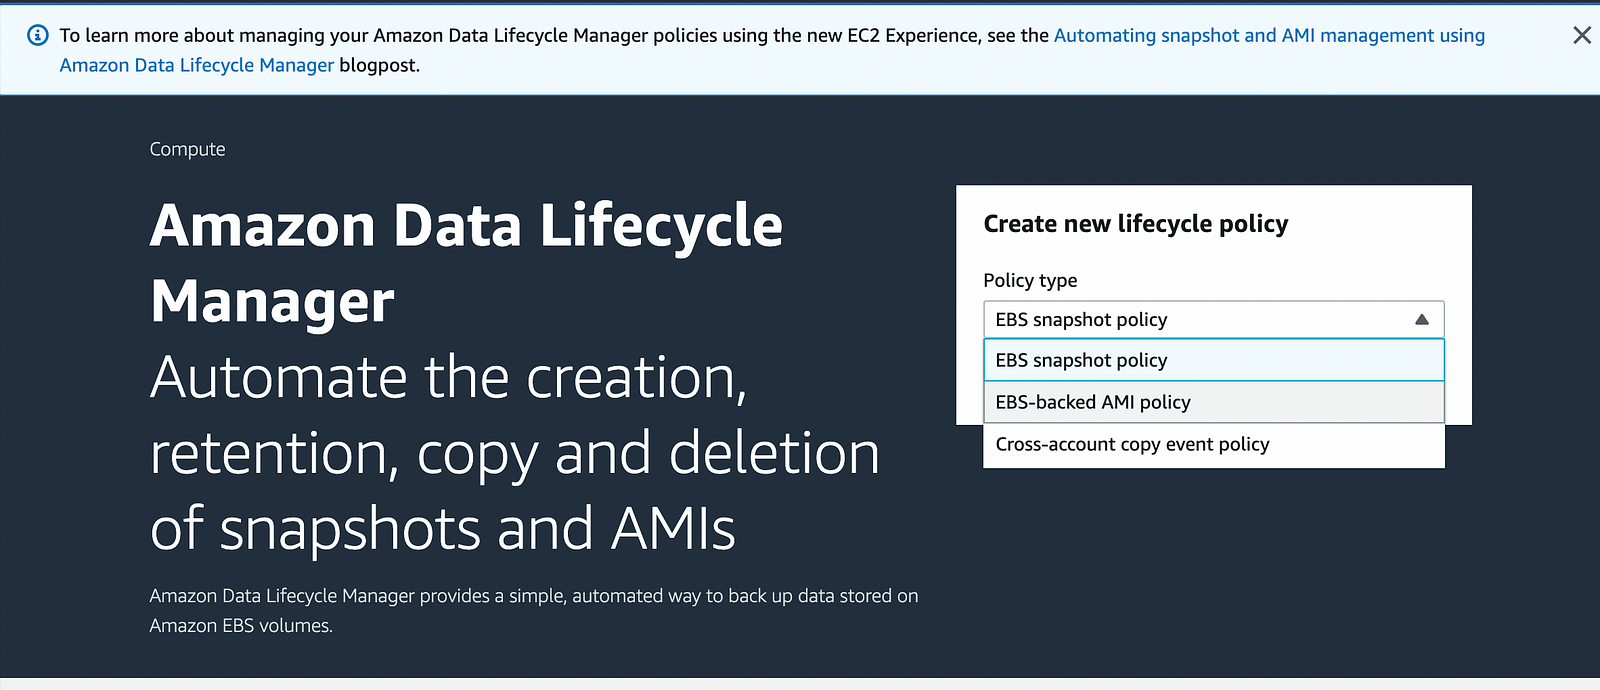Click the word blogpost in banner
Image resolution: width=1600 pixels, height=690 pixels.
379,65
